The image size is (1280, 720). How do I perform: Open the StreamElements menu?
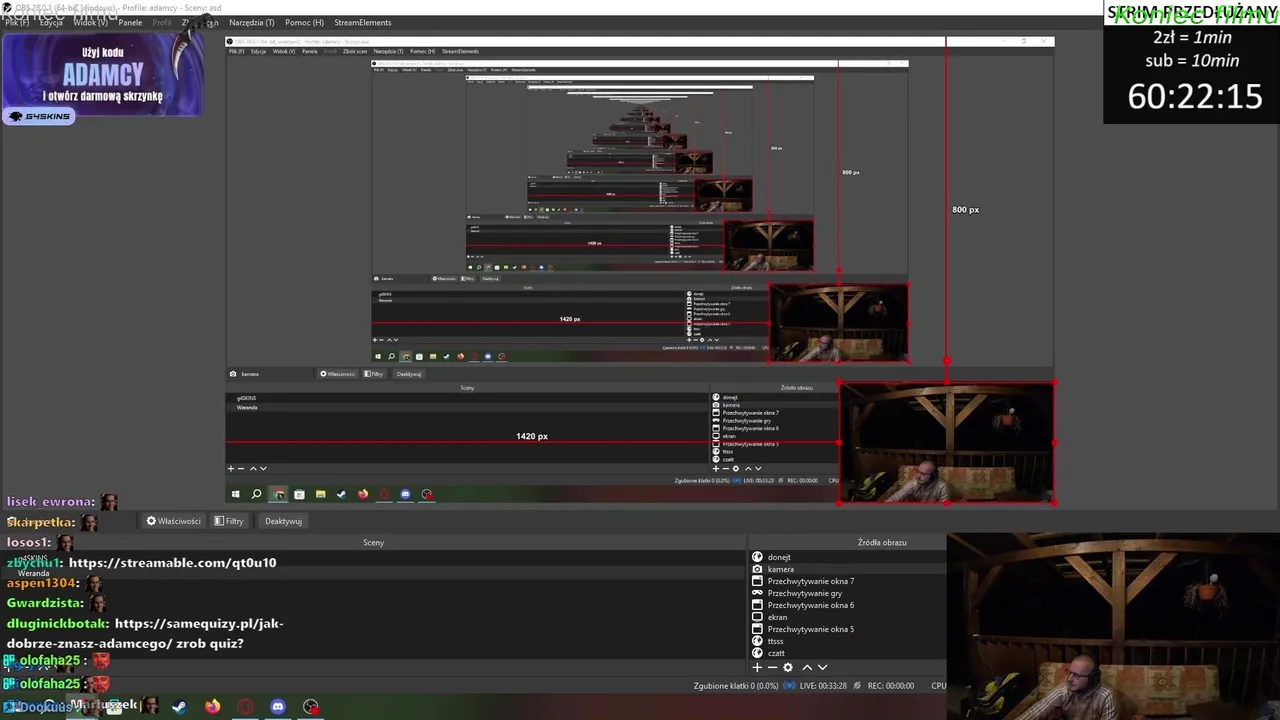coord(363,22)
